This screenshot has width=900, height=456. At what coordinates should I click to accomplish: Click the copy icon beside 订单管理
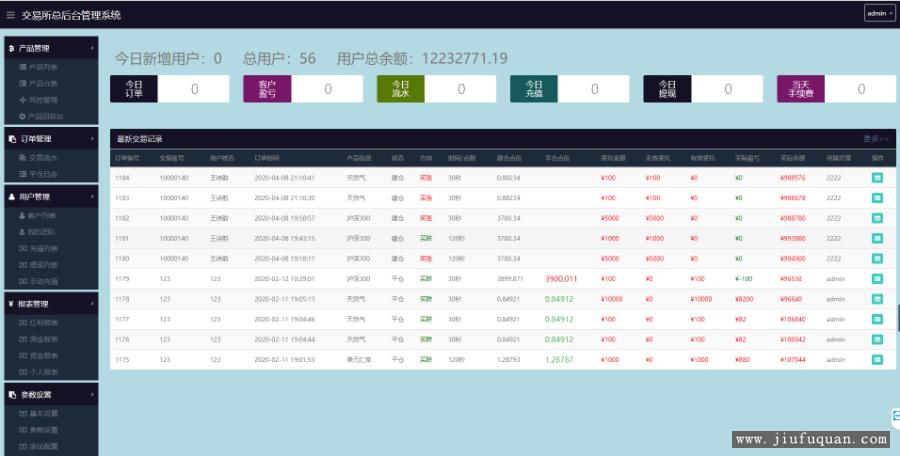tap(12, 139)
